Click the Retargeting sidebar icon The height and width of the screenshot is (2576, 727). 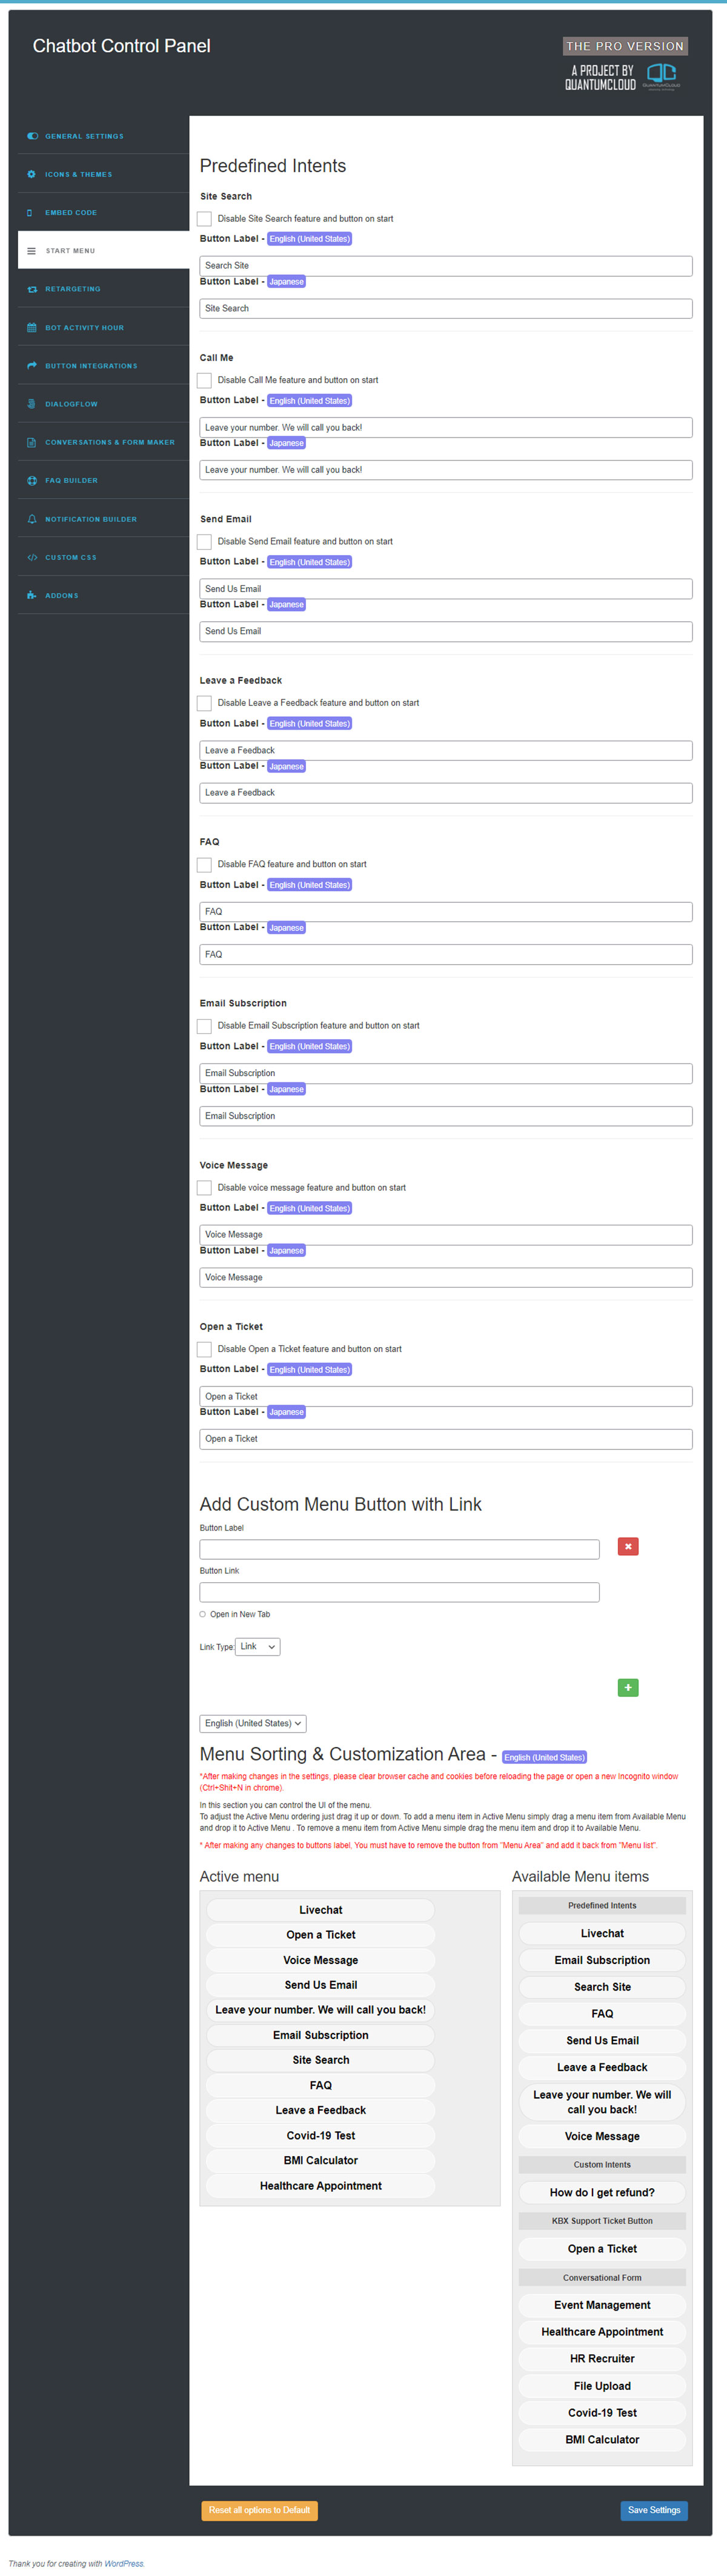click(32, 289)
